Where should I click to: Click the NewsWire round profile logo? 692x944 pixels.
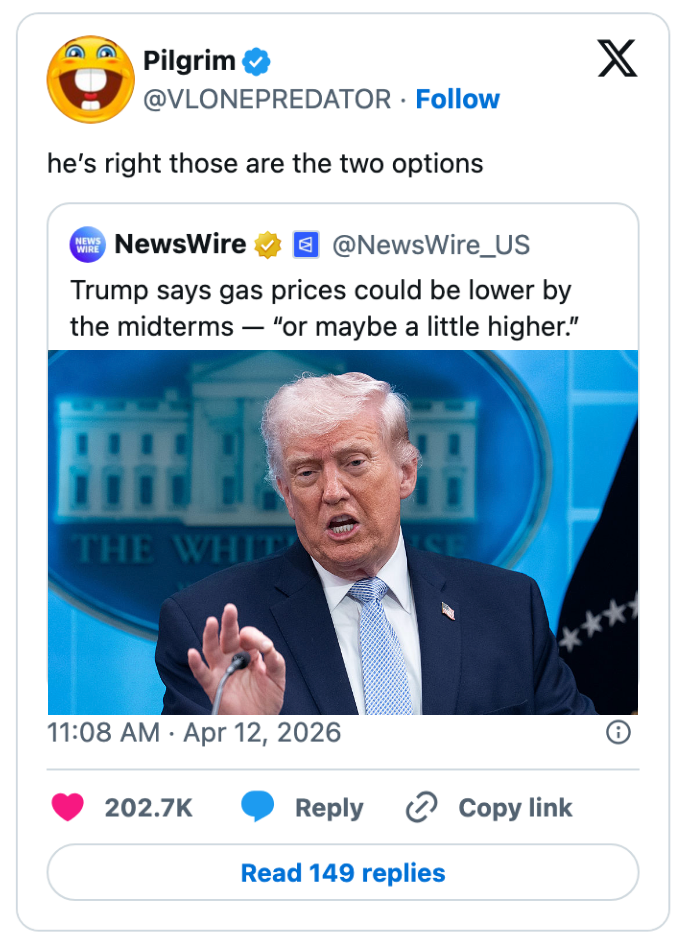coord(88,244)
